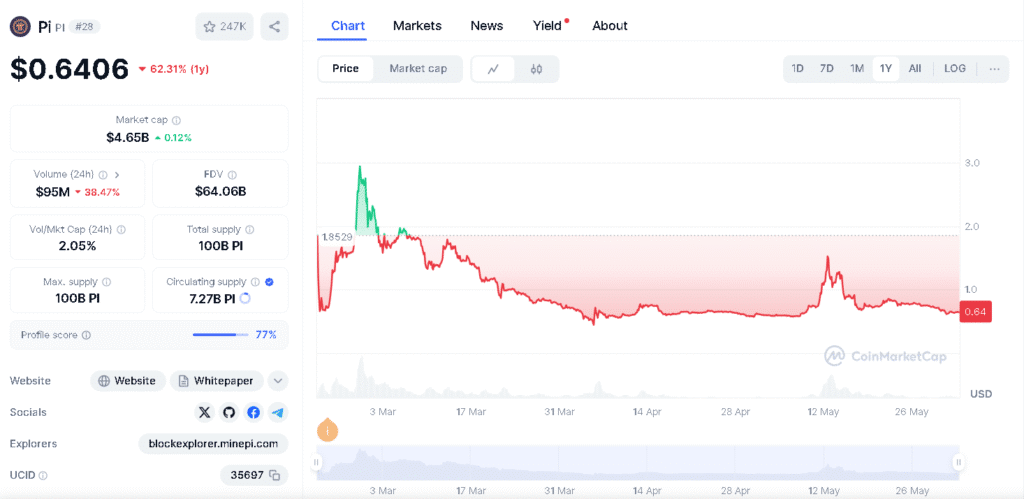Add Pi to watchlist star button
Image resolution: width=1024 pixels, height=499 pixels.
(x=224, y=27)
